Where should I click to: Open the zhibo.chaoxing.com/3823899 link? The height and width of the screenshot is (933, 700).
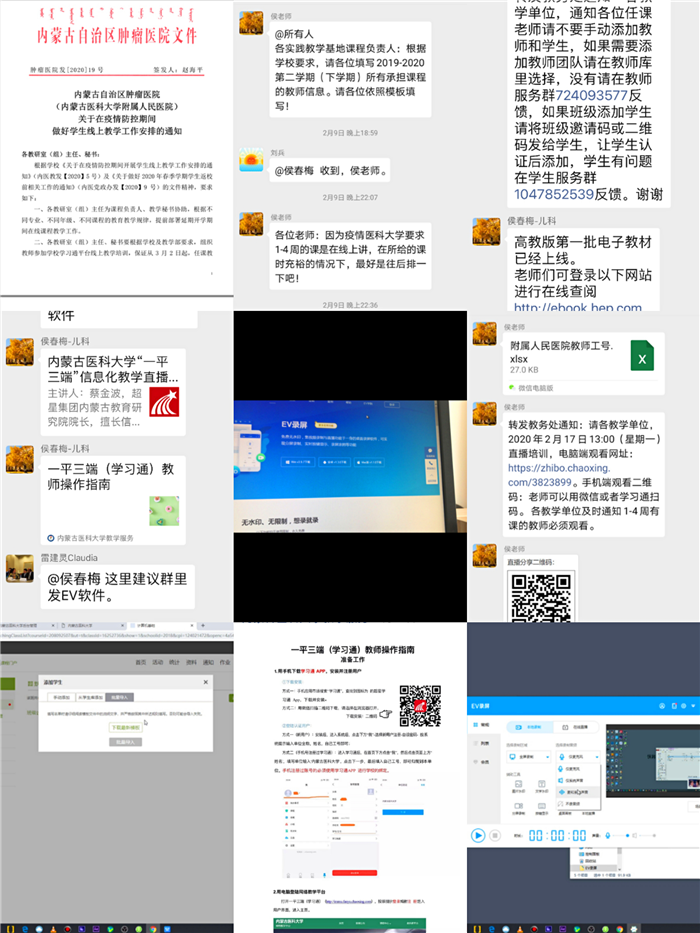click(559, 475)
